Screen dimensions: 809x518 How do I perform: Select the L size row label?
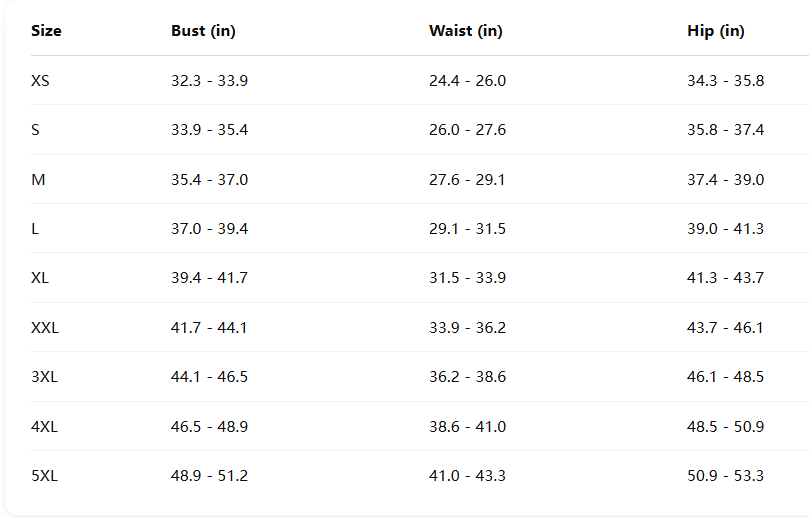pos(36,229)
